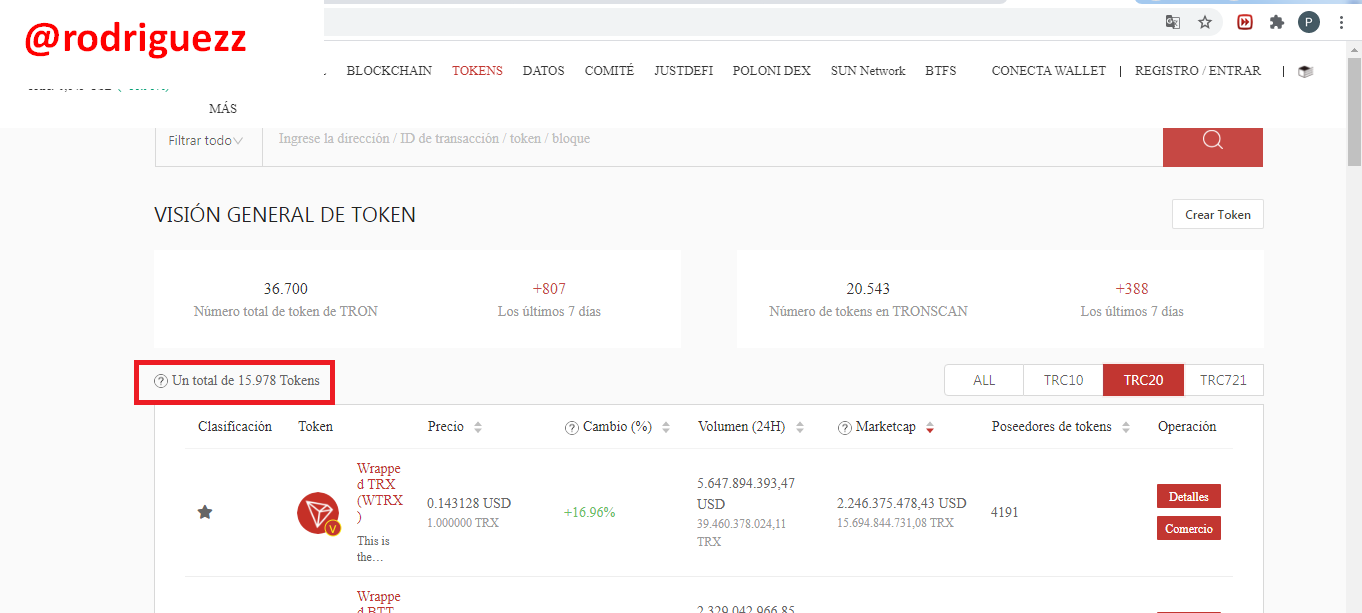Select the TRC10 tab
Image resolution: width=1362 pixels, height=613 pixels.
click(1063, 380)
